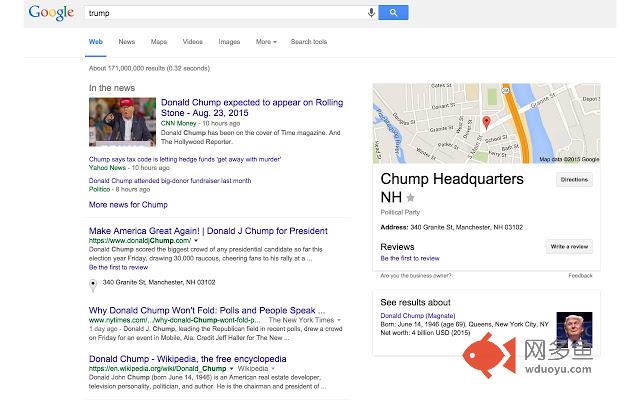
Task: Click the Directions button
Action: pyautogui.click(x=574, y=180)
